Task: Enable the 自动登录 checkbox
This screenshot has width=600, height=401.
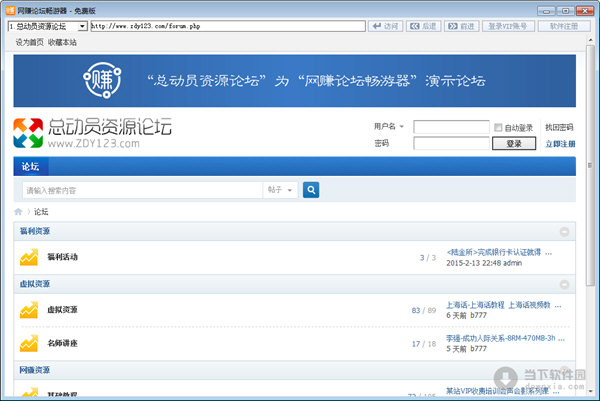Action: [x=498, y=127]
